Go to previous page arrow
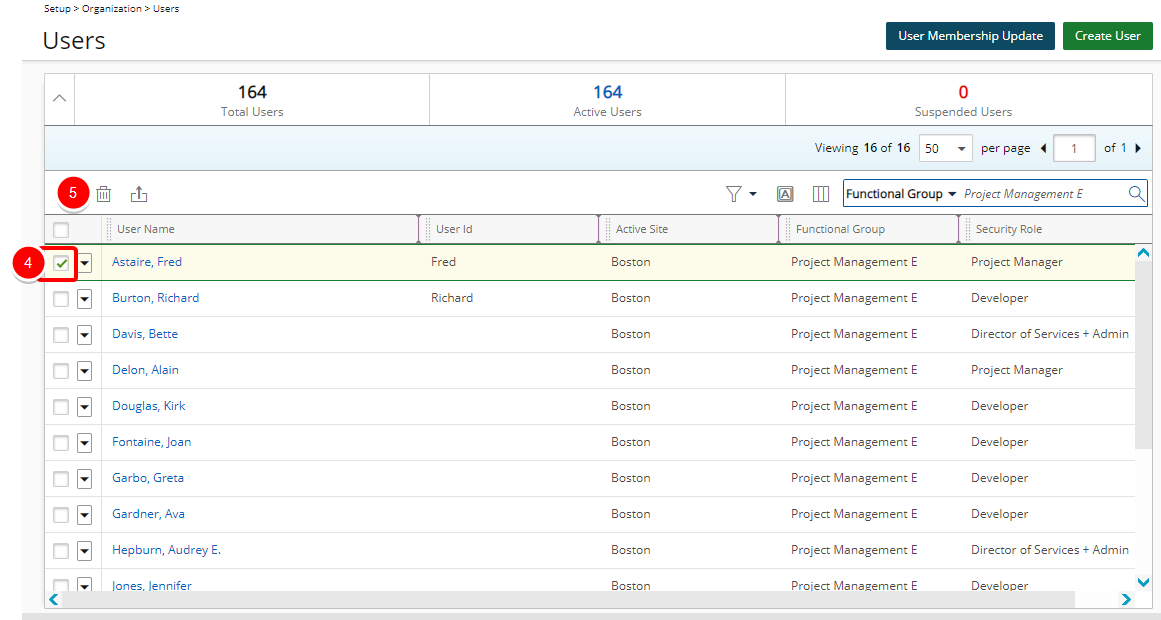The height and width of the screenshot is (620, 1161). point(1043,148)
